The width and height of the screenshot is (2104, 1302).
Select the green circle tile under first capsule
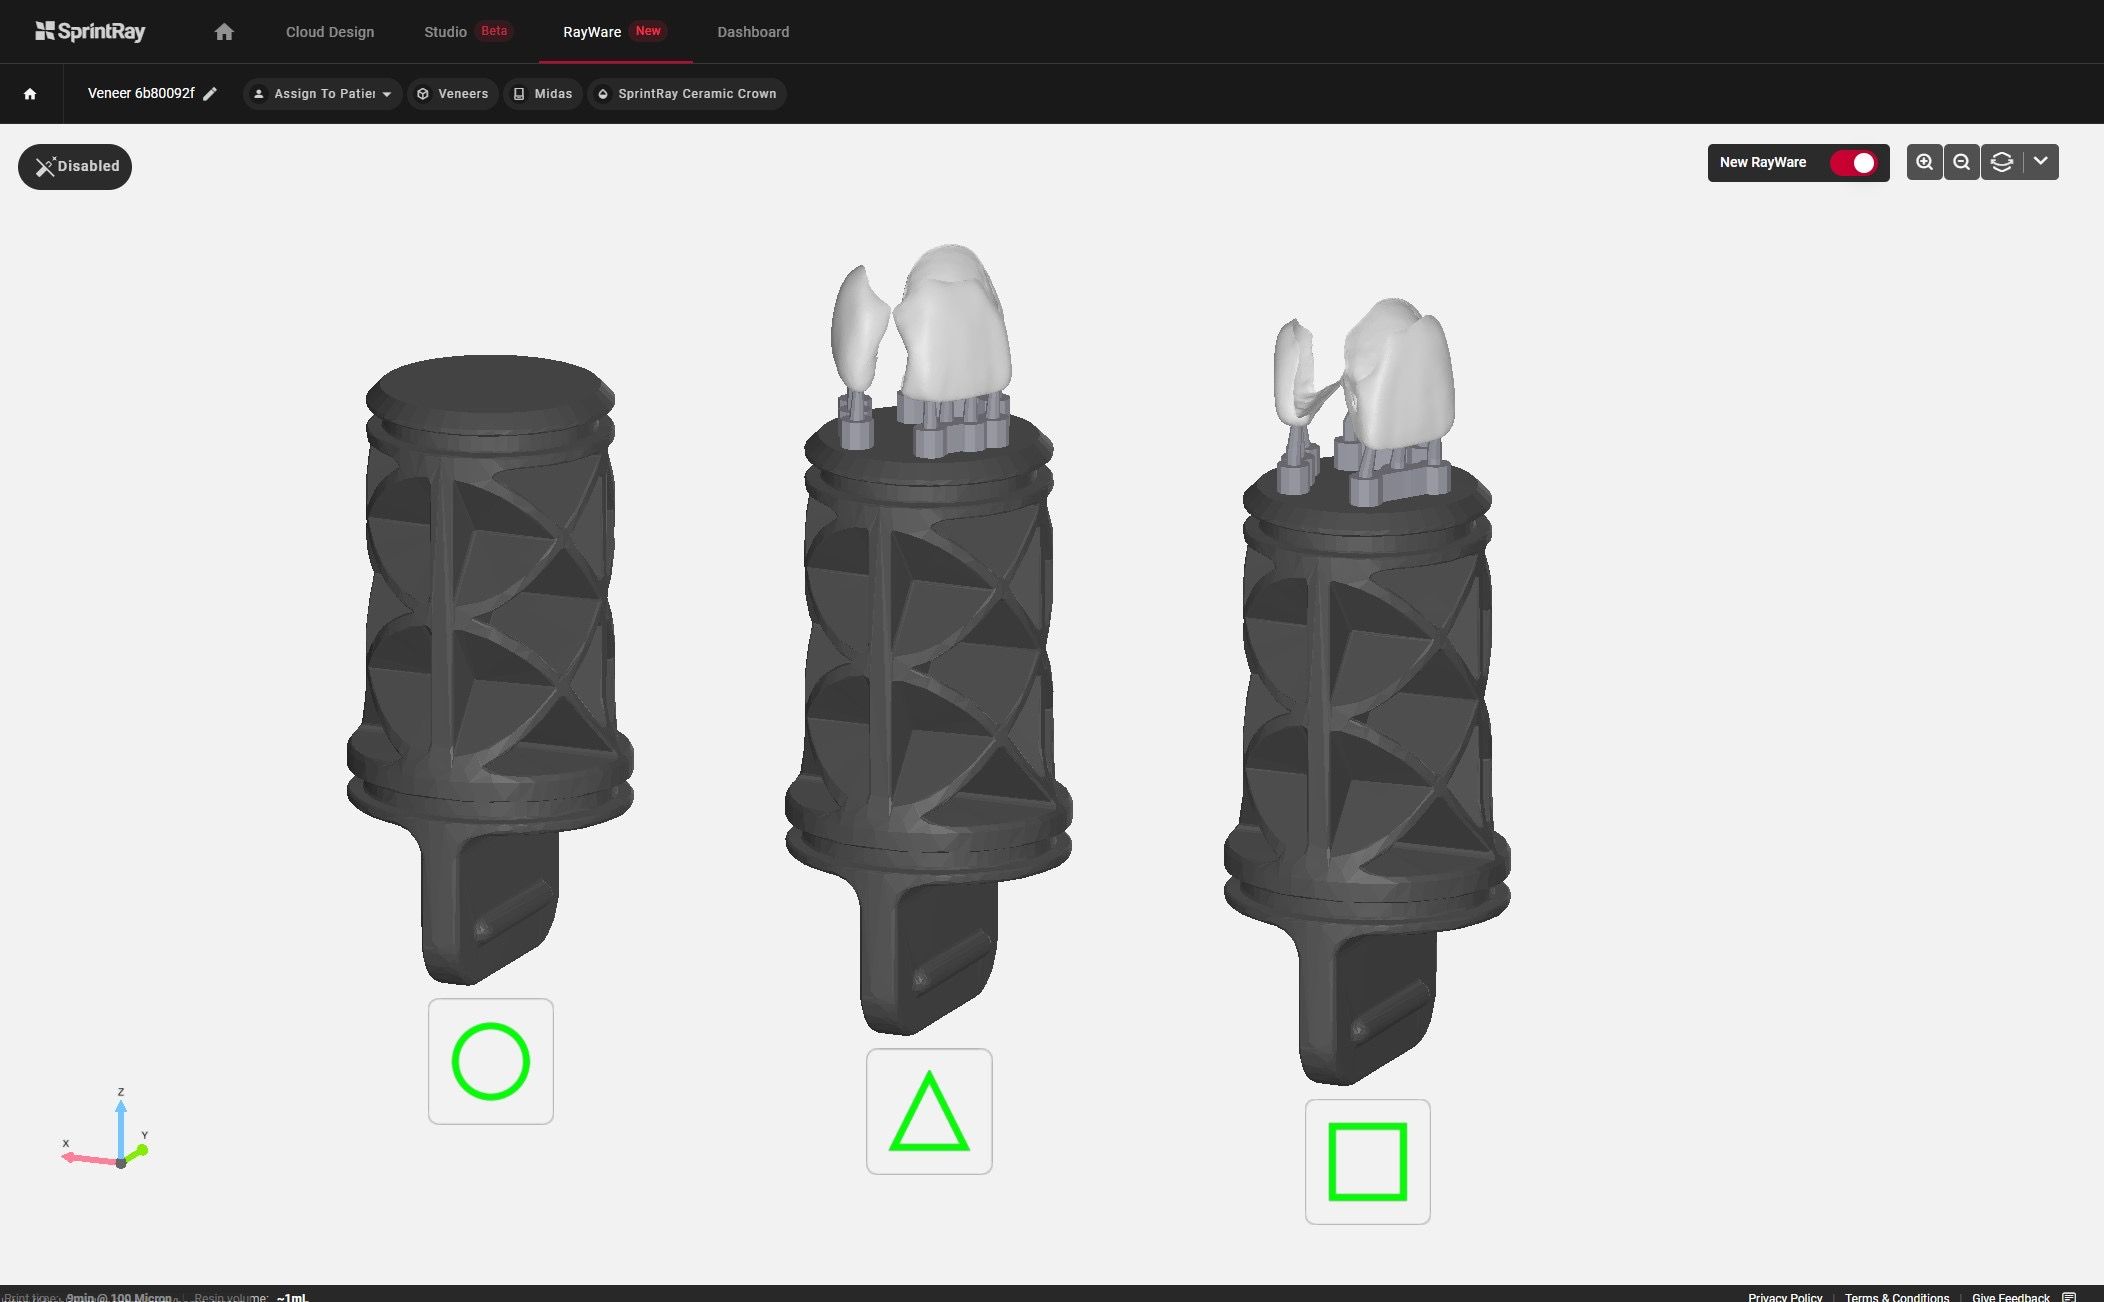tap(491, 1061)
